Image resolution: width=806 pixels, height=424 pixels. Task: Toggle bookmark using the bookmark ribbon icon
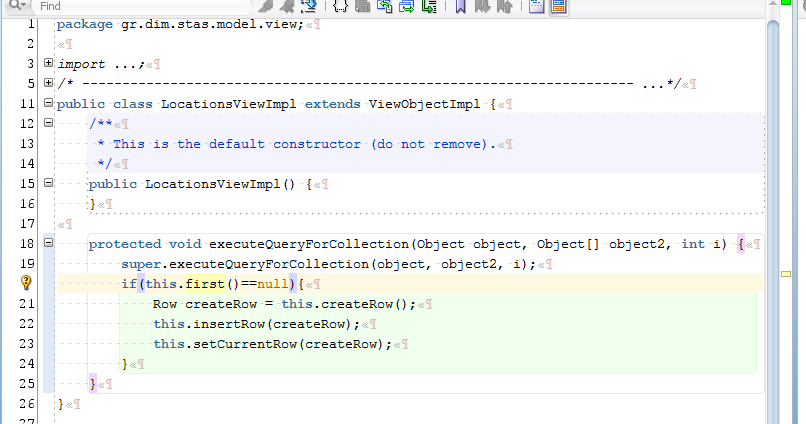[461, 6]
